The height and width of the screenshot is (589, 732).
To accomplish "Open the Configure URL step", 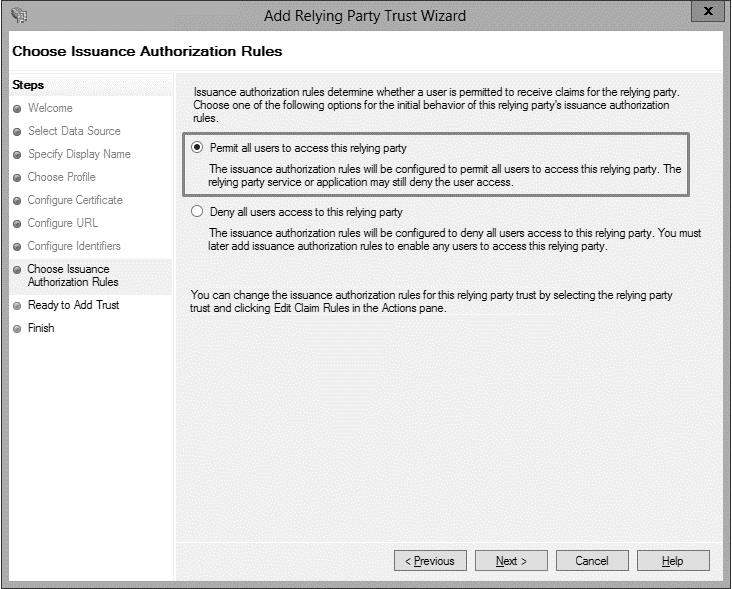I will coord(62,223).
